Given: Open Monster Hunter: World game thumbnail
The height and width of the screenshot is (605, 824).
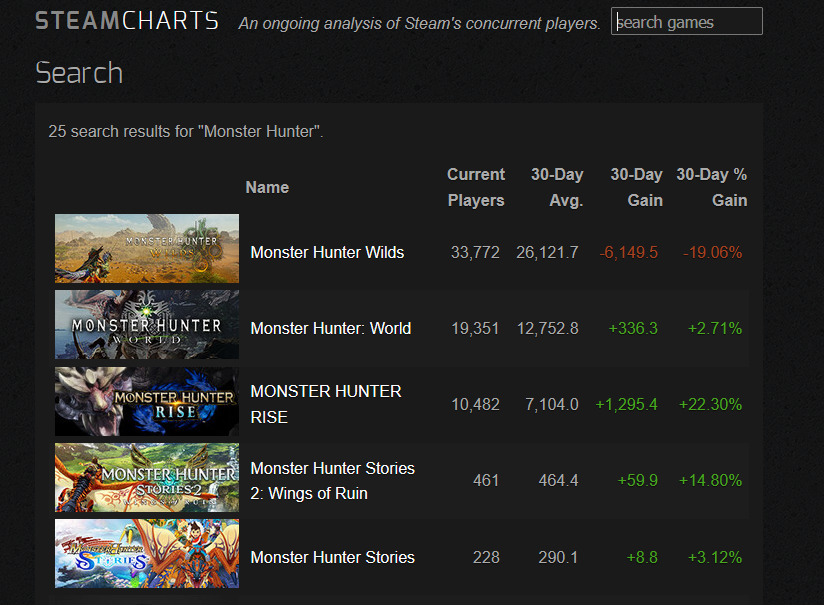Looking at the screenshot, I should 147,324.
